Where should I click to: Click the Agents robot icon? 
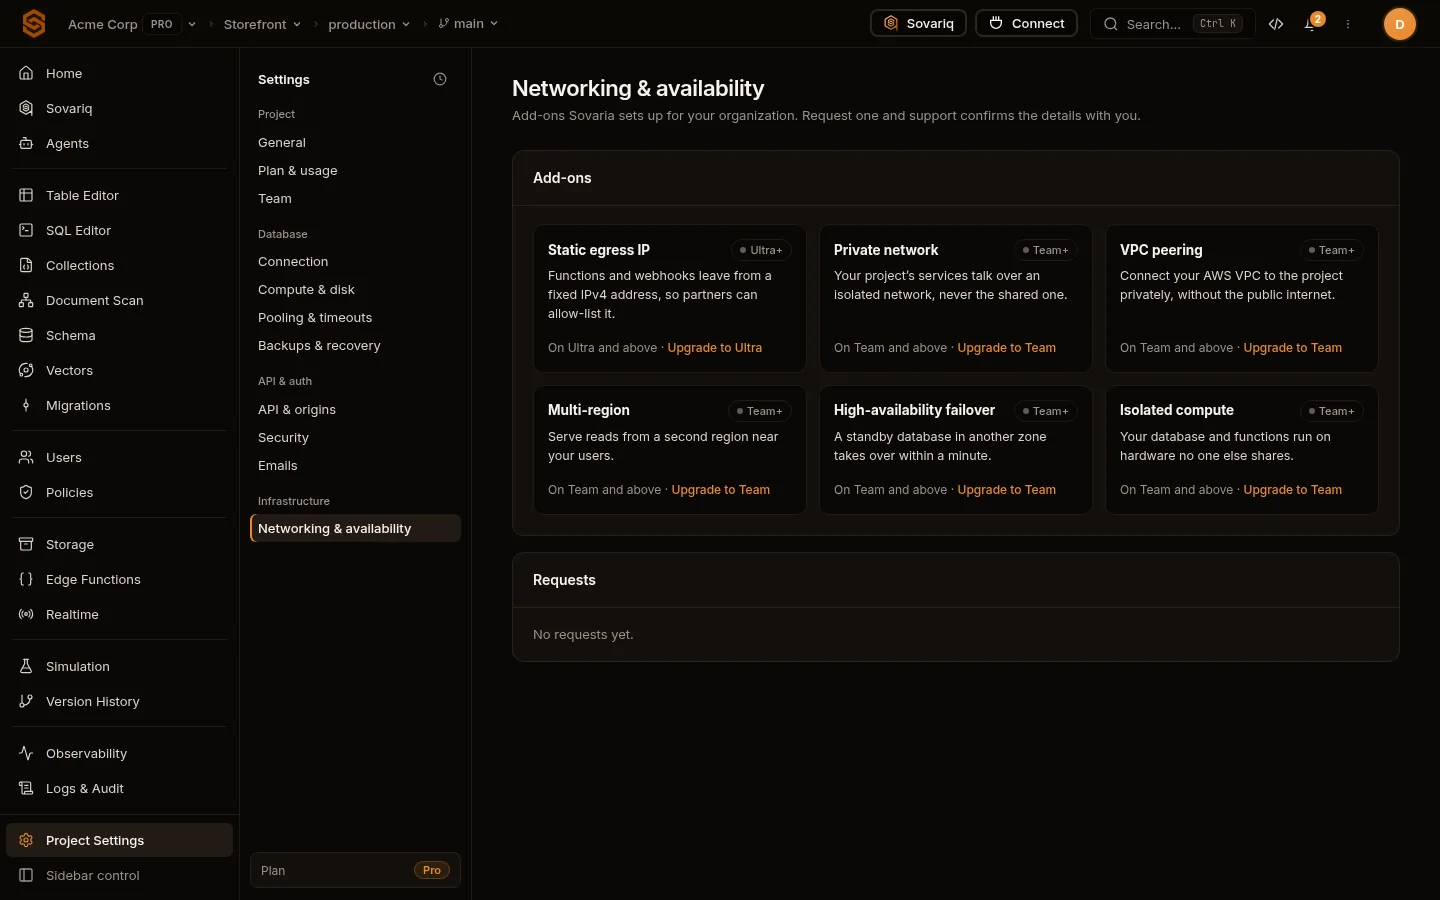click(x=26, y=143)
